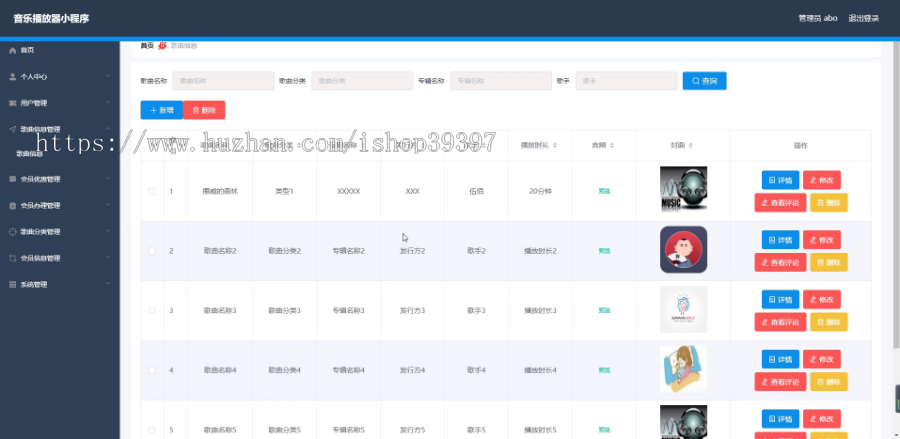Click the blue 查询 search button
Screen dimensions: 900x439
pyautogui.click(x=704, y=81)
